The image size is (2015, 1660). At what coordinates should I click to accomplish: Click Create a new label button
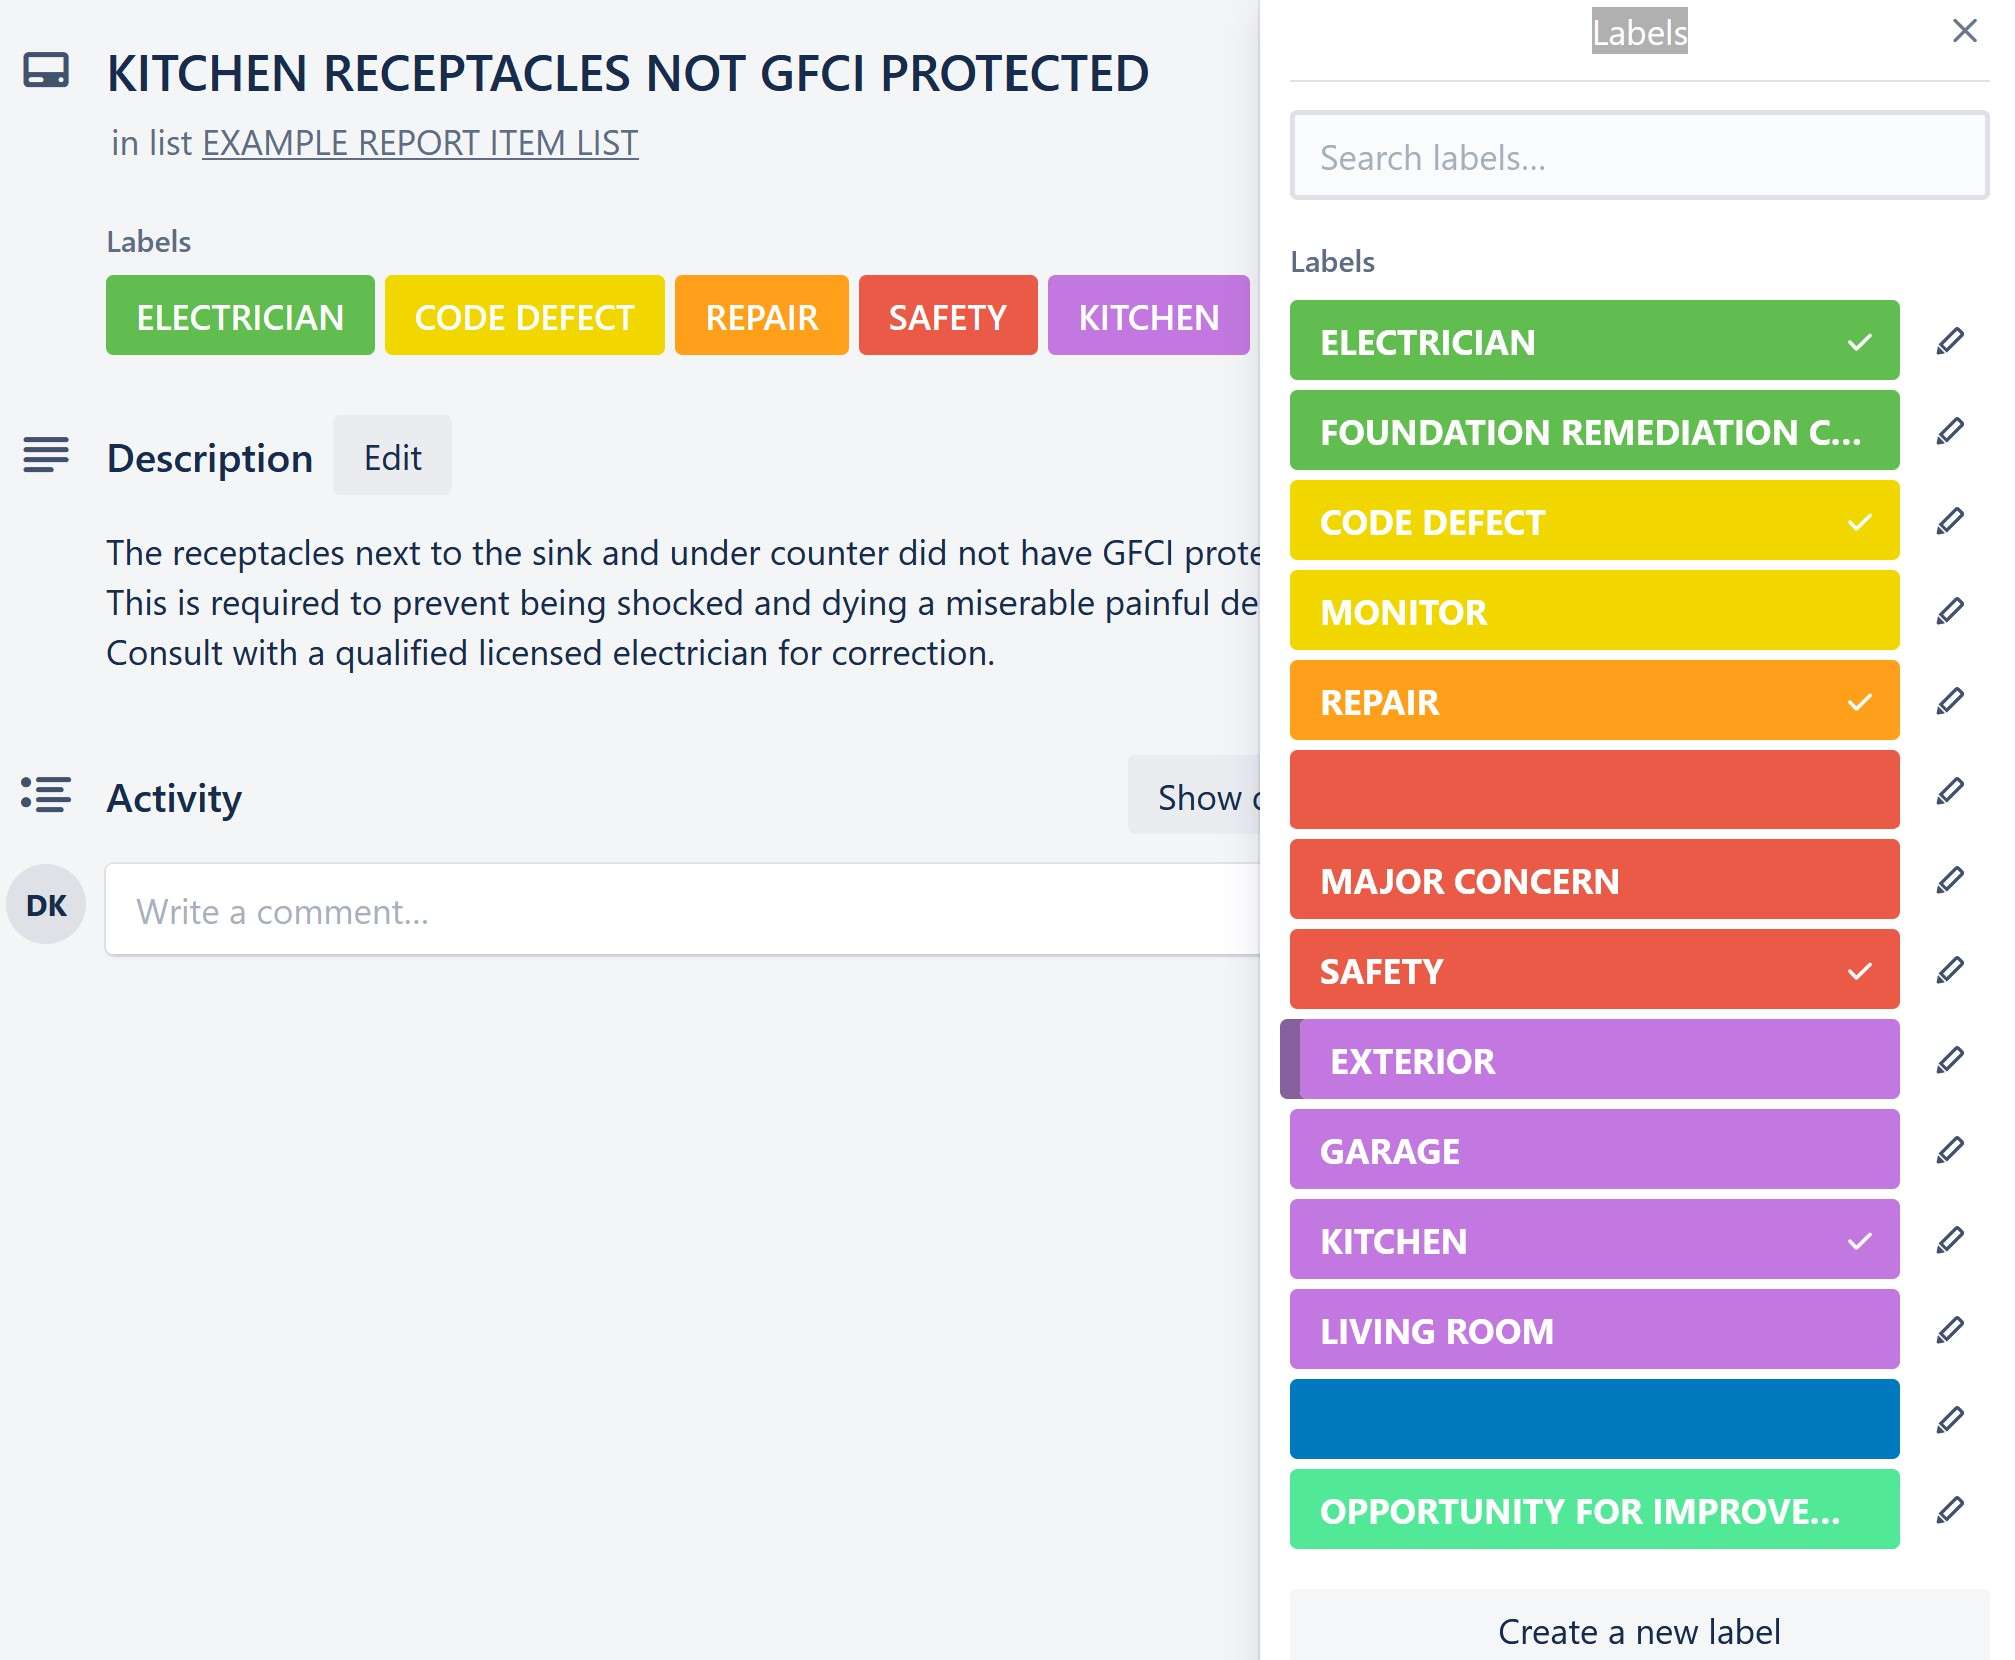pyautogui.click(x=1639, y=1631)
